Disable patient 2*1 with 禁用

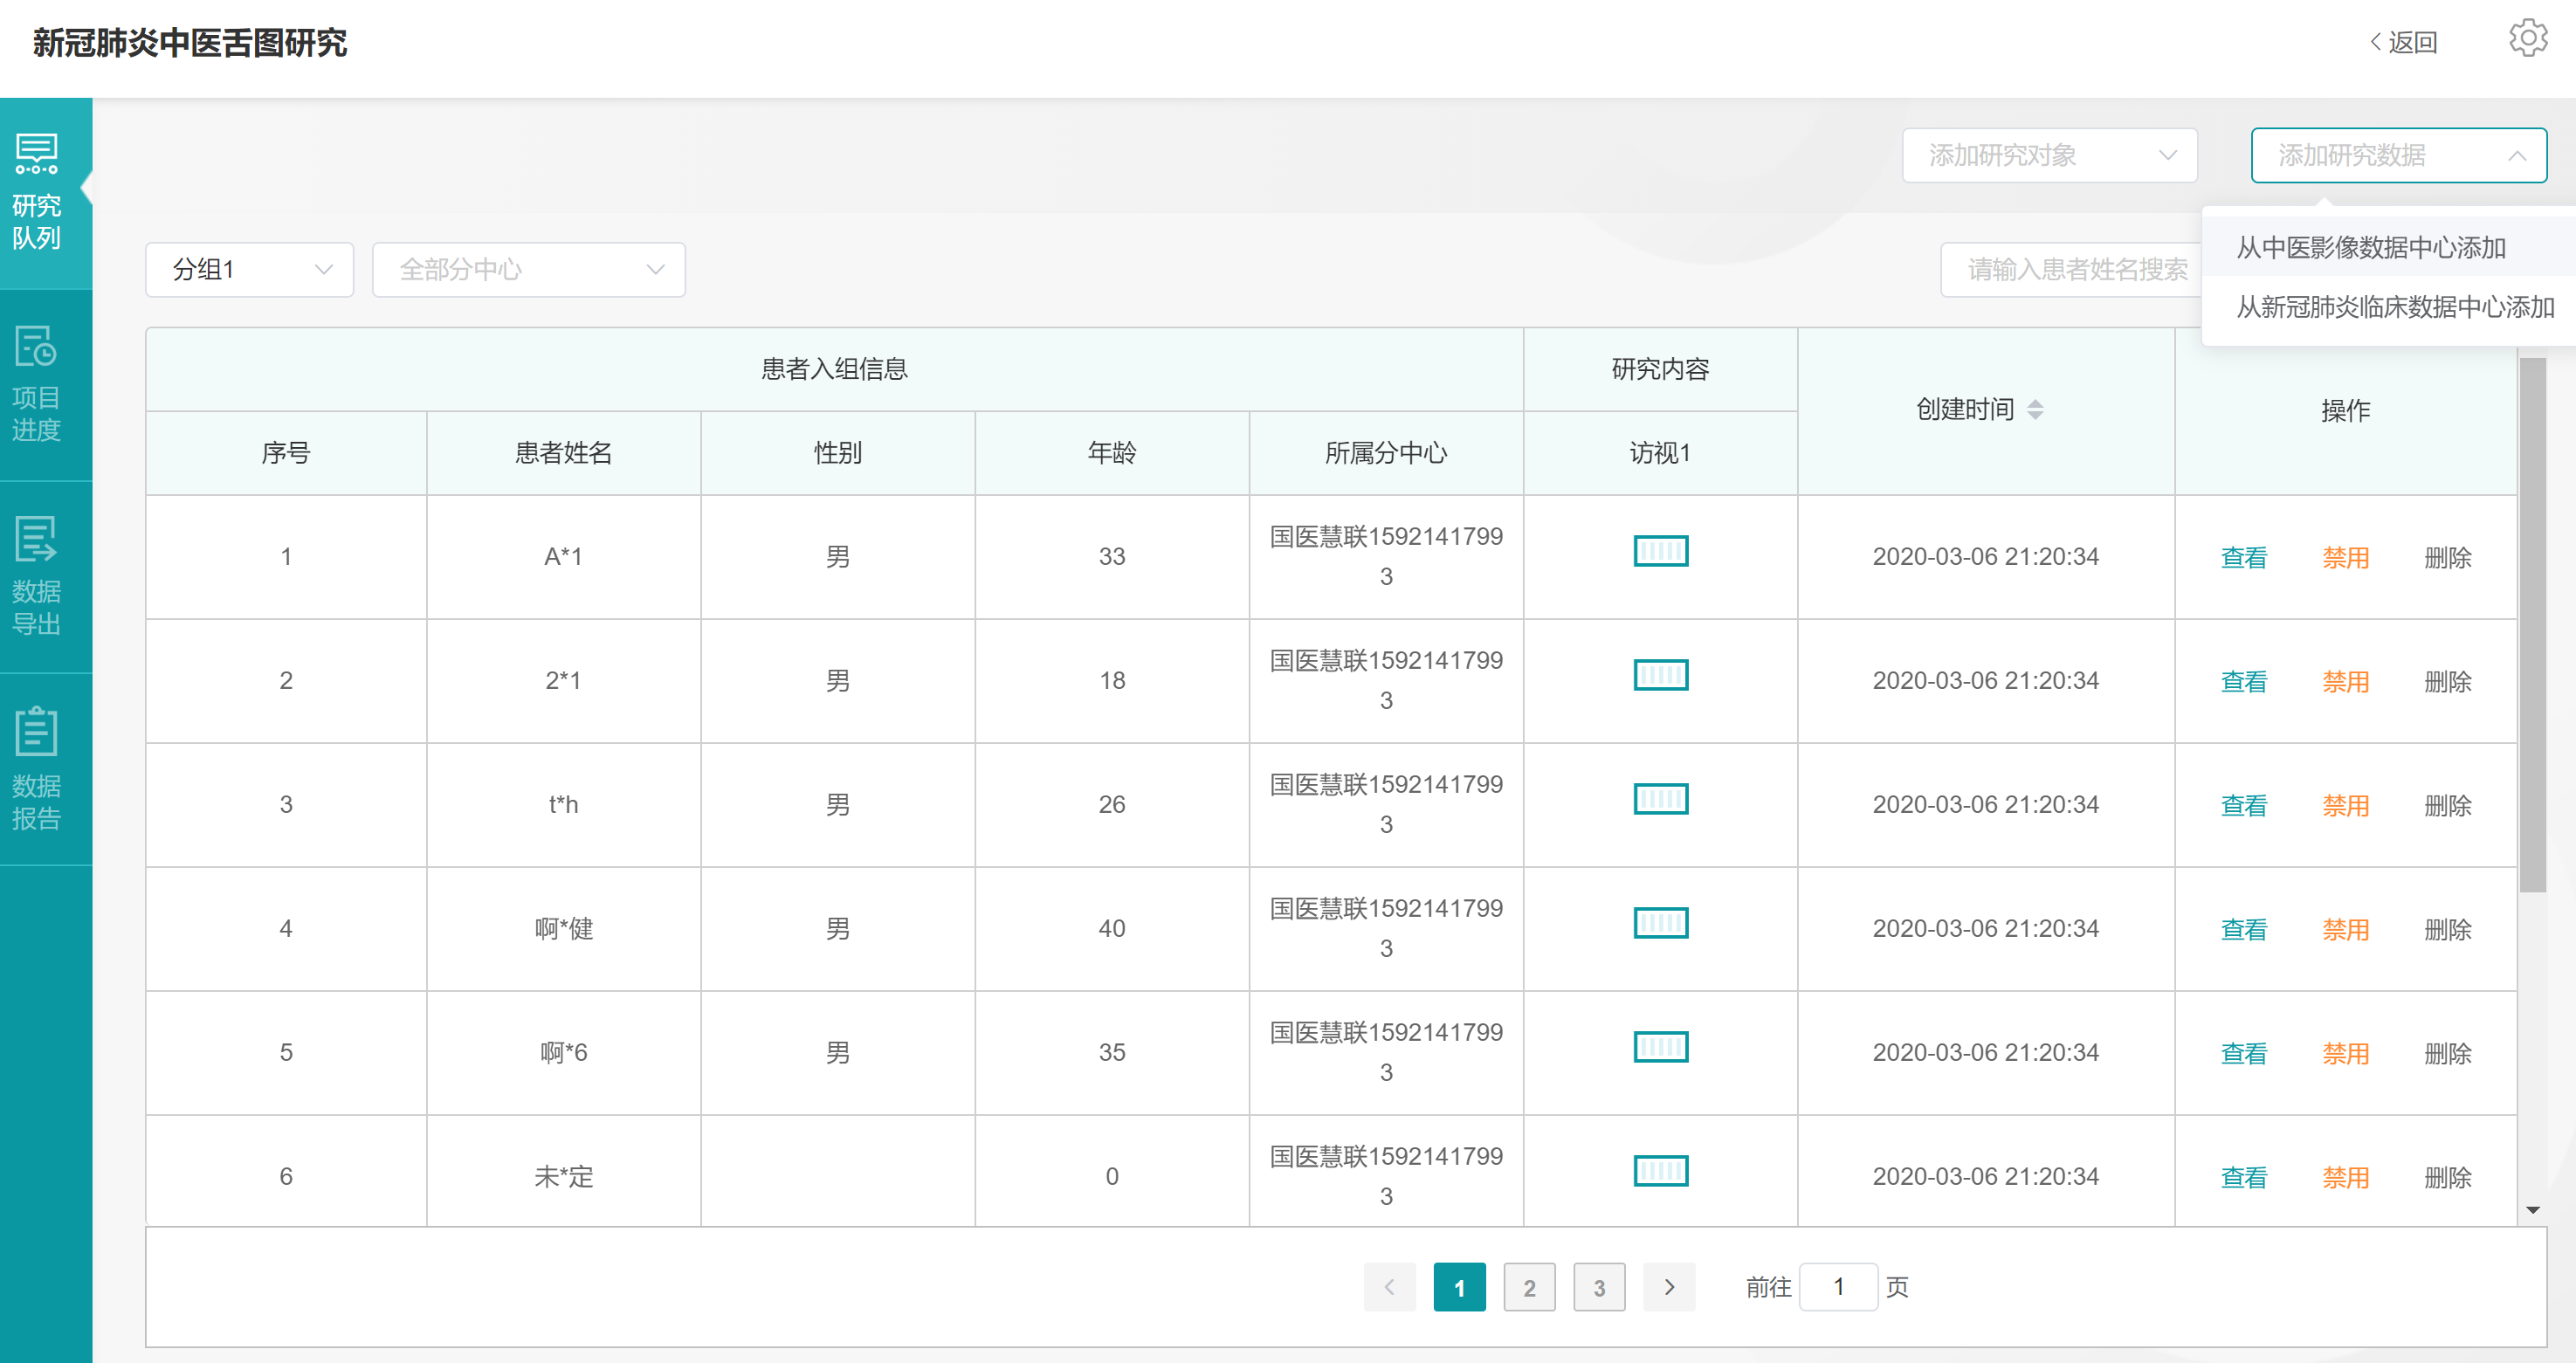2345,682
